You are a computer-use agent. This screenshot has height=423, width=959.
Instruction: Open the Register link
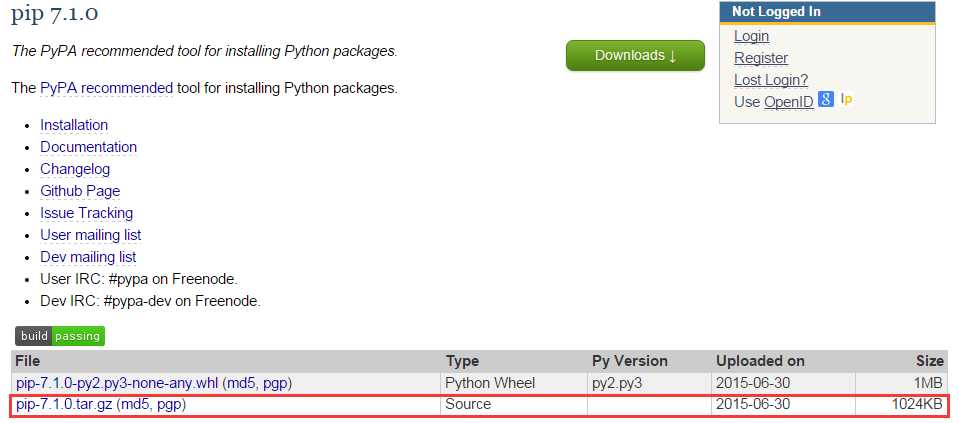point(761,58)
